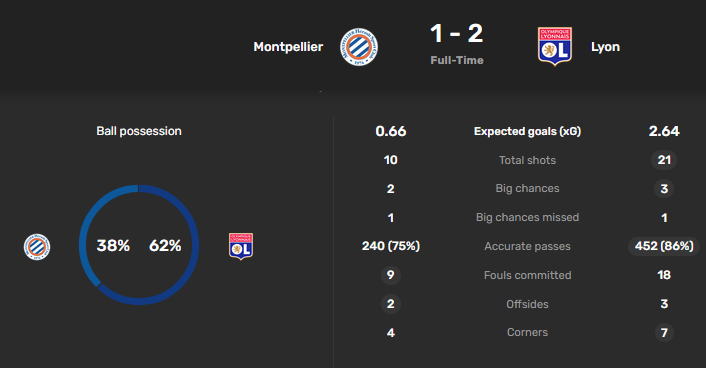Click Lyon's 7 corners badge
Screen dimensions: 706x368
pos(664,332)
